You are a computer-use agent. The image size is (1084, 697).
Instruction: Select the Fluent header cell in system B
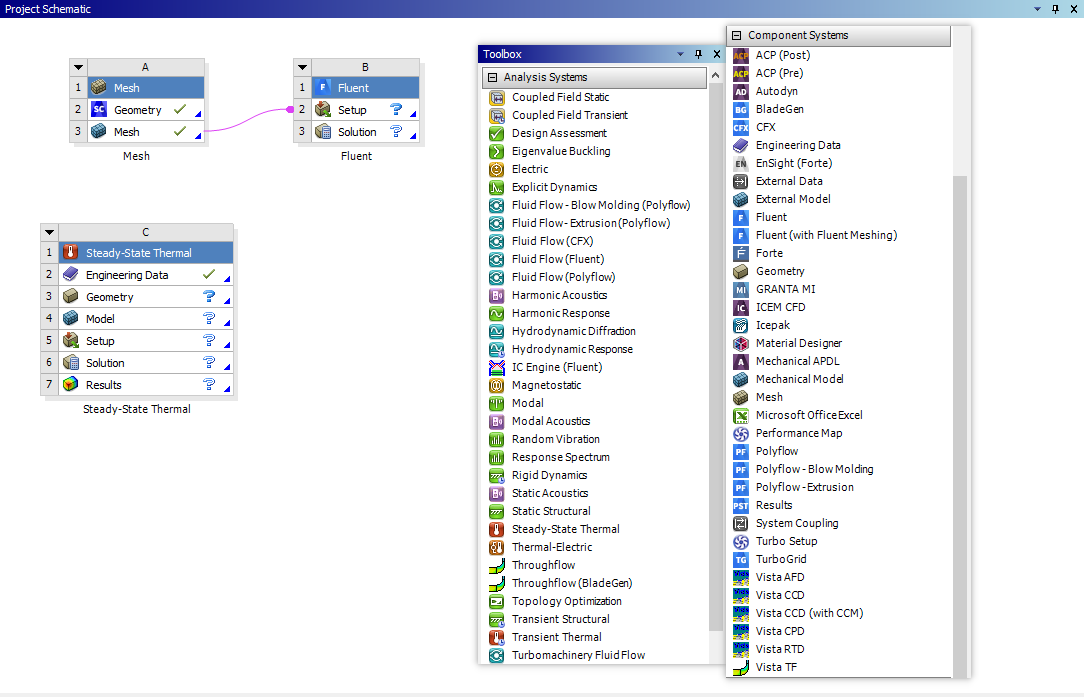[366, 88]
